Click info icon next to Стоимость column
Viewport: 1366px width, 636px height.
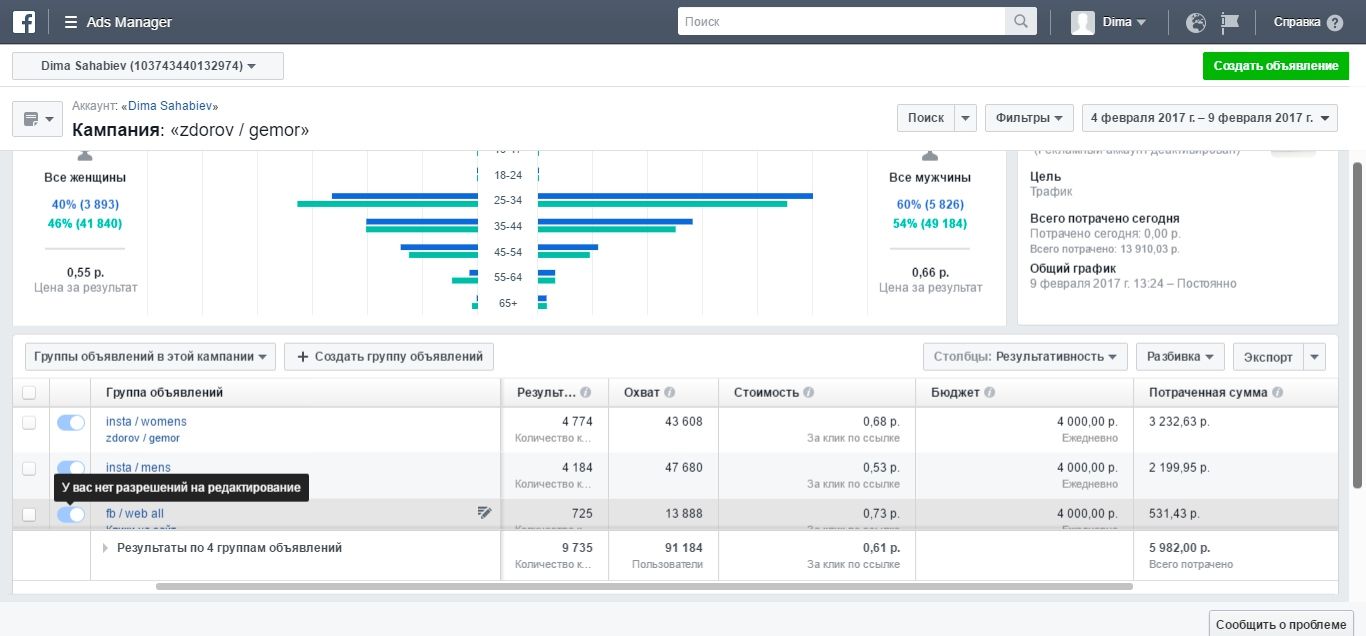point(808,393)
